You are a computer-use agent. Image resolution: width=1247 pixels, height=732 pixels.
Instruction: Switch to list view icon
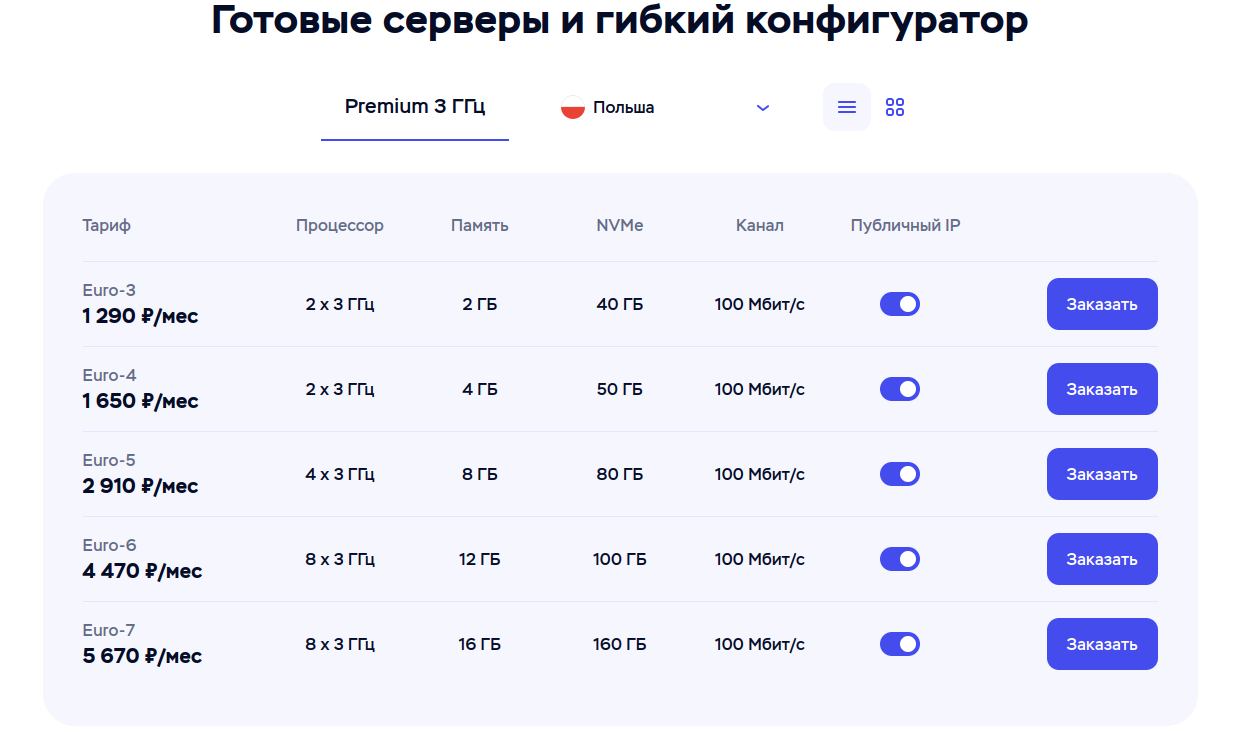click(x=847, y=107)
